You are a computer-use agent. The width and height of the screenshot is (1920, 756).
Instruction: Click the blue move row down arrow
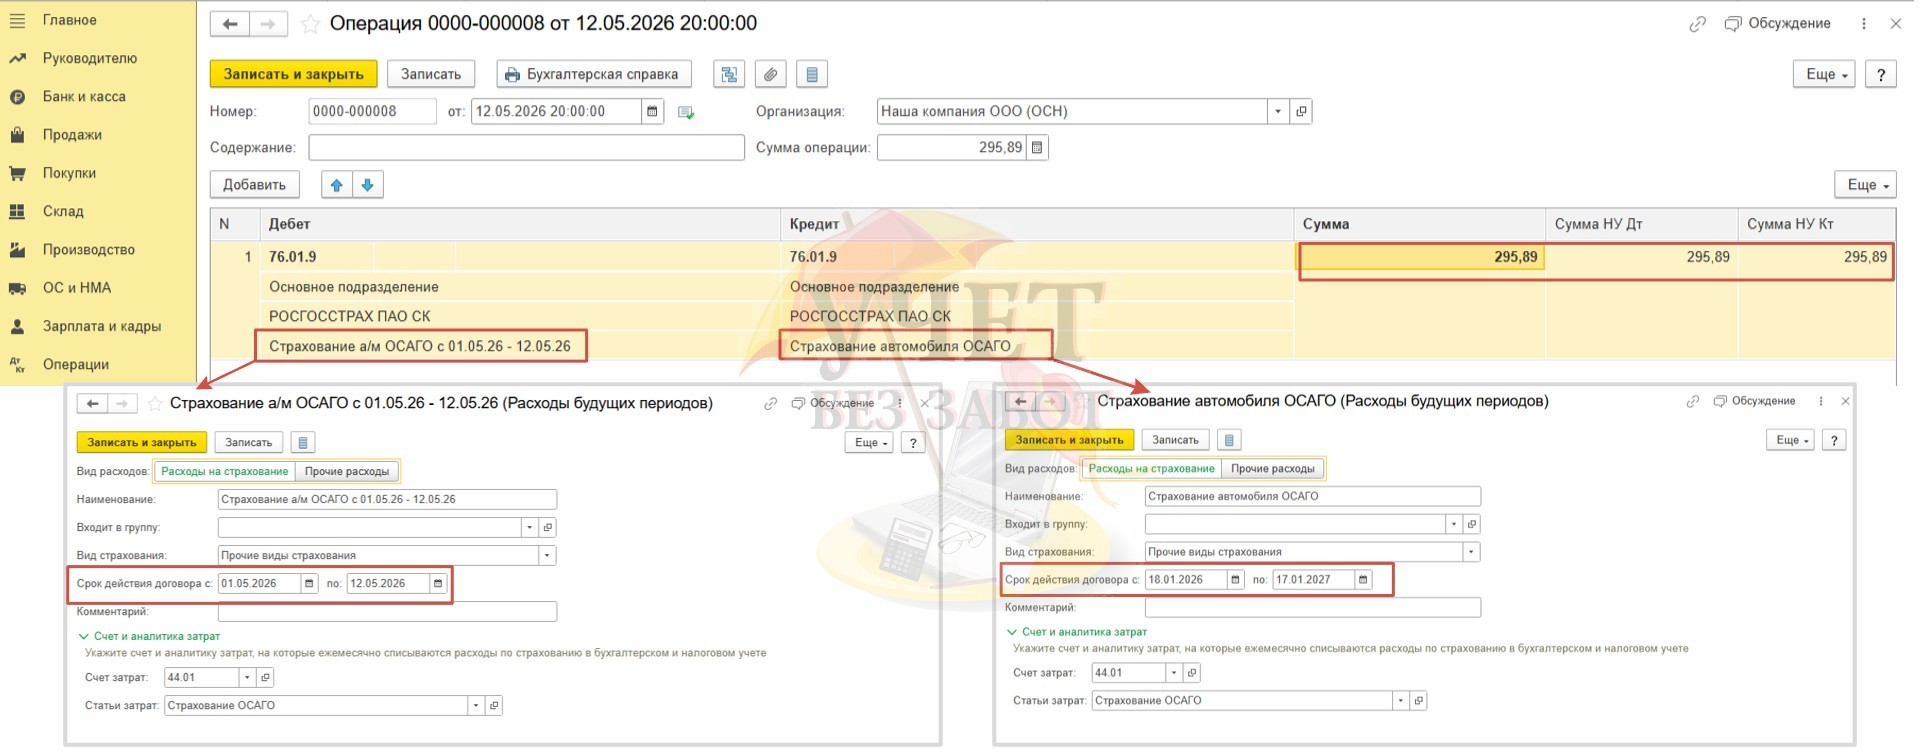pos(367,185)
